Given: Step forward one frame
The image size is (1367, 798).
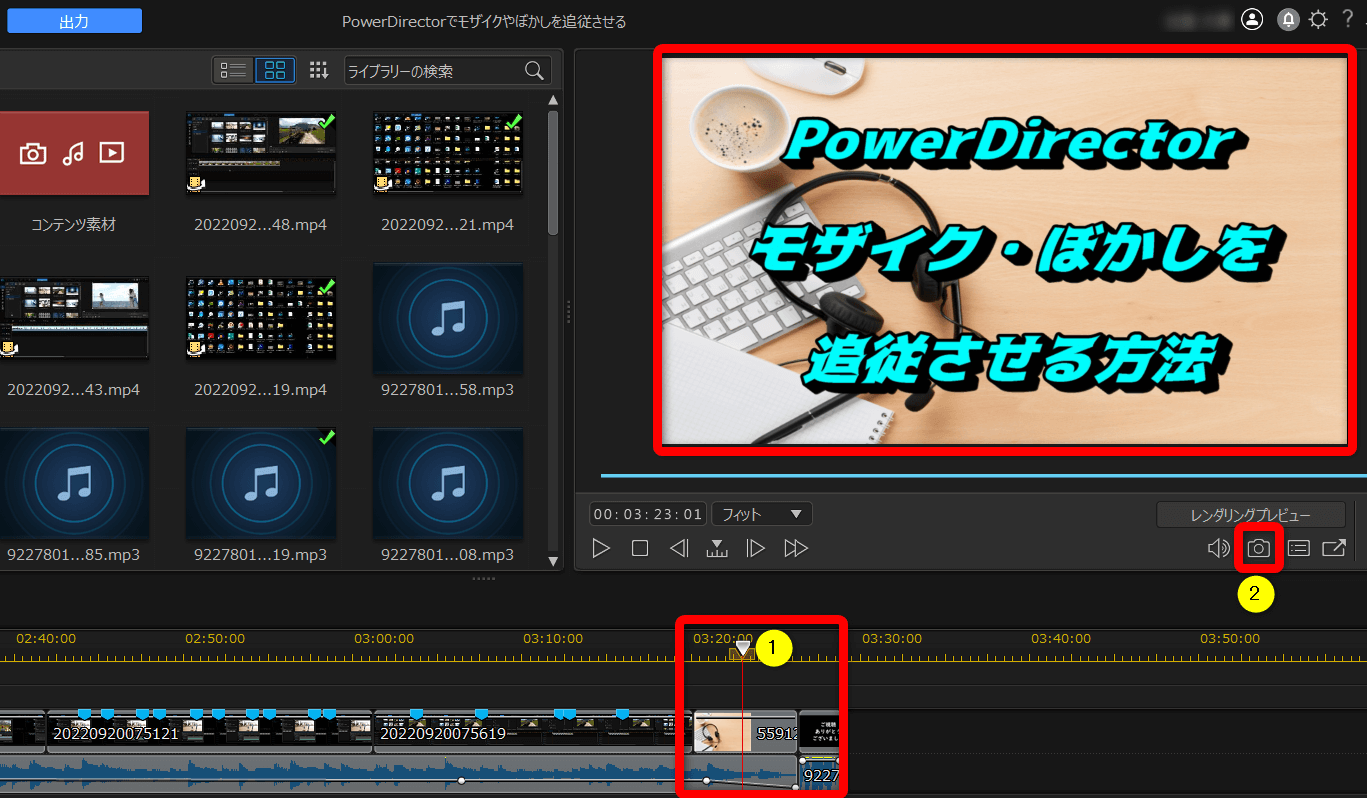Looking at the screenshot, I should click(x=756, y=548).
